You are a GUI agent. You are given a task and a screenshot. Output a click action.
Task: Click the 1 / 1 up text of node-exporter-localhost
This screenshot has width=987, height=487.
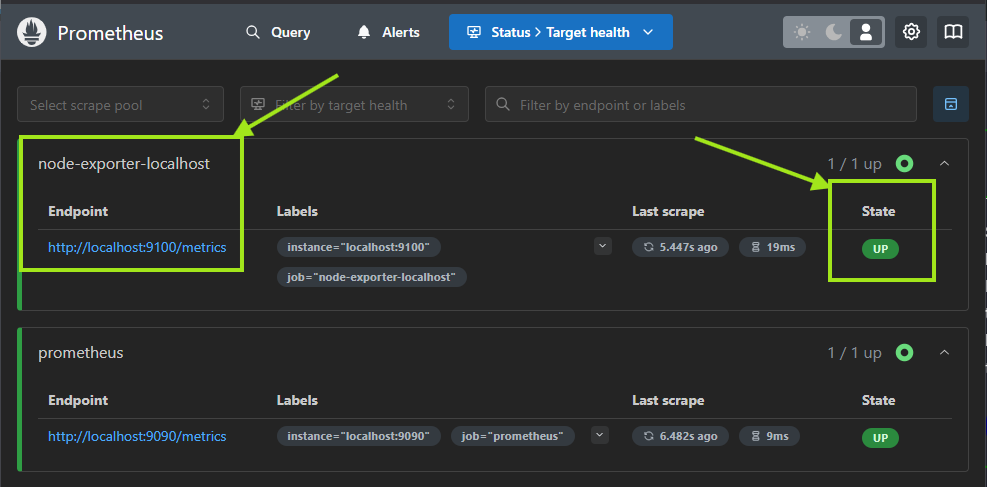[854, 164]
